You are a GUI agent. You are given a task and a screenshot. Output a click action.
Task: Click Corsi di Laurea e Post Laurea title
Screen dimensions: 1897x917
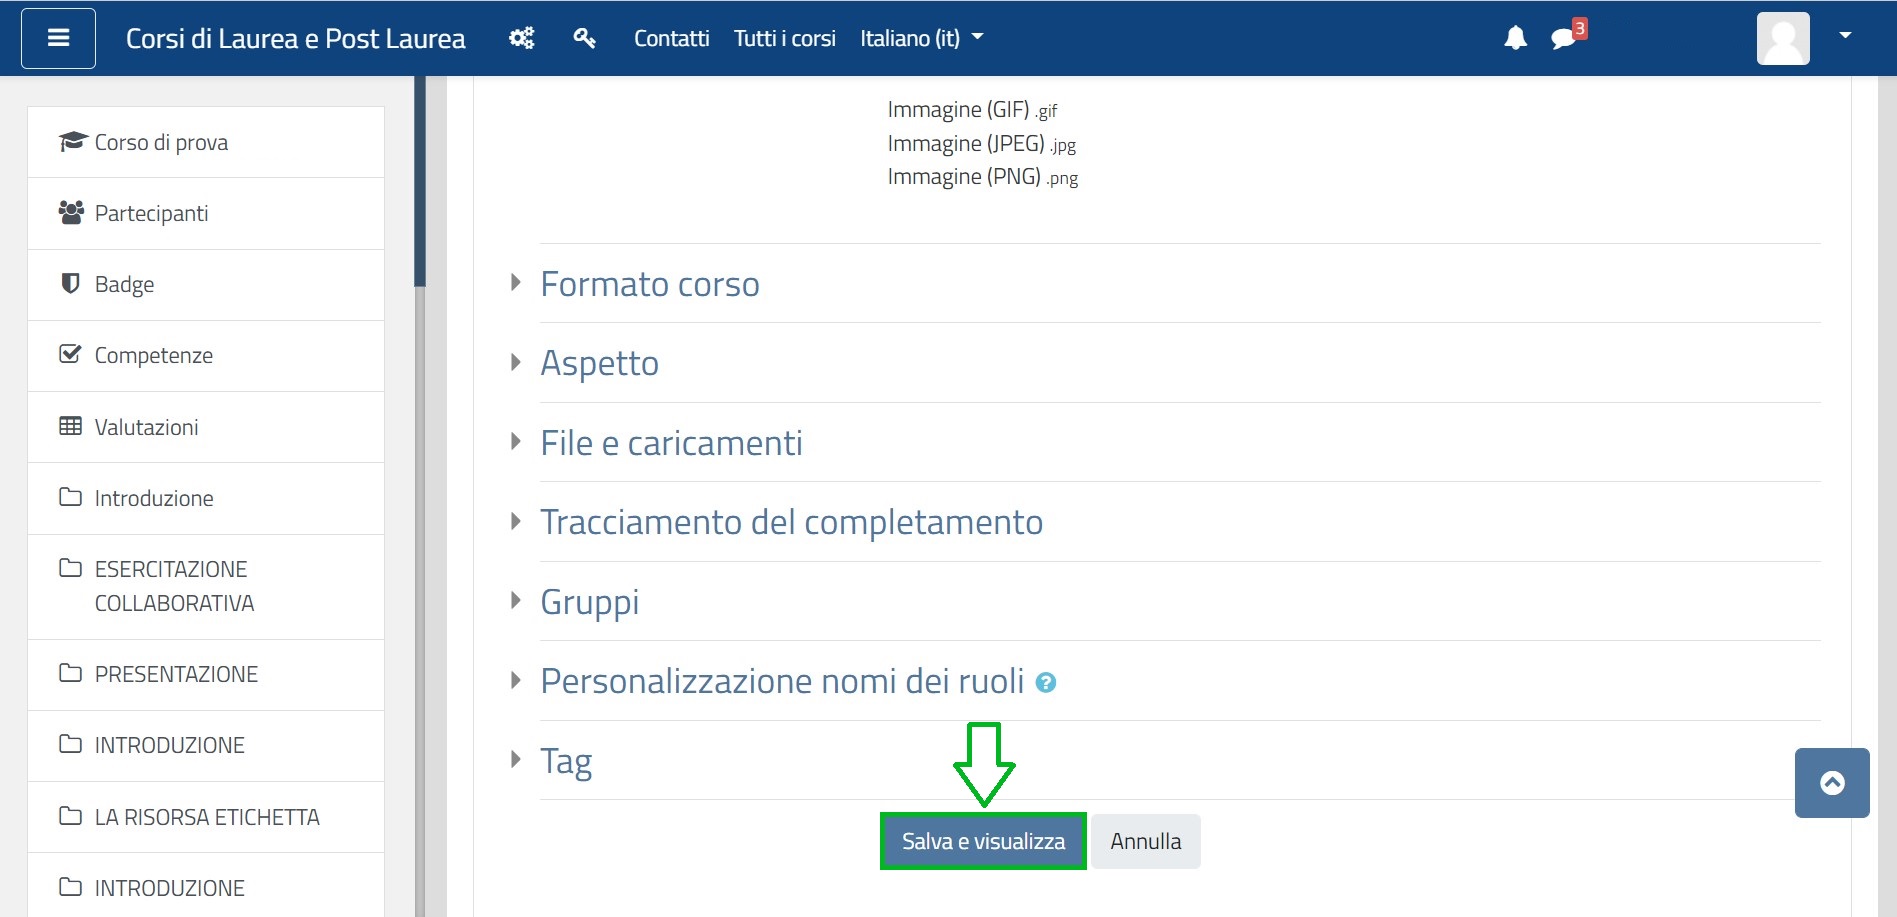(x=295, y=38)
